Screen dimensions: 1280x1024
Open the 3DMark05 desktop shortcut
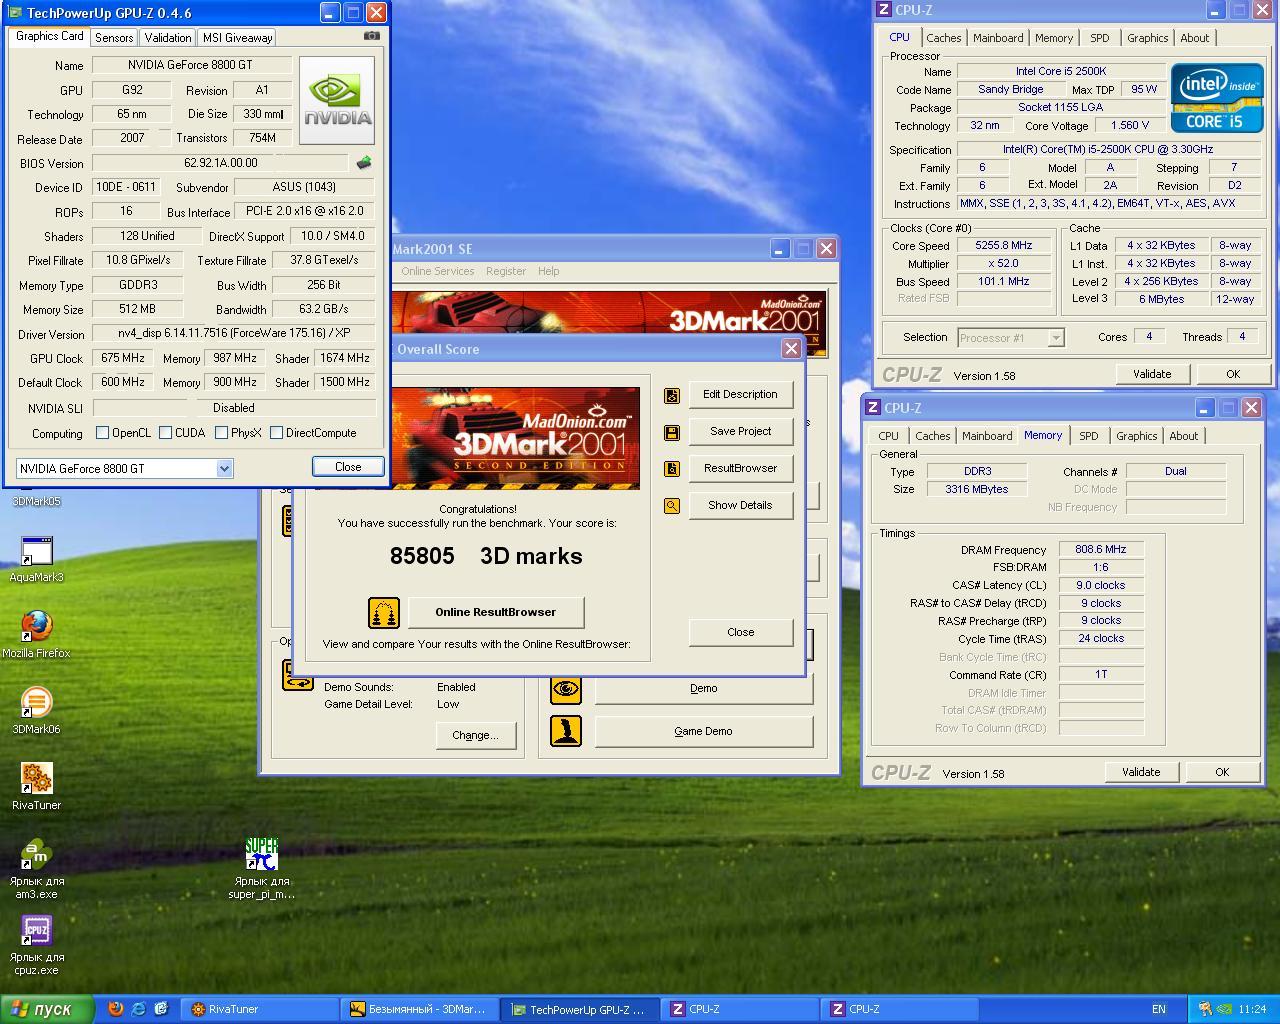tap(36, 501)
